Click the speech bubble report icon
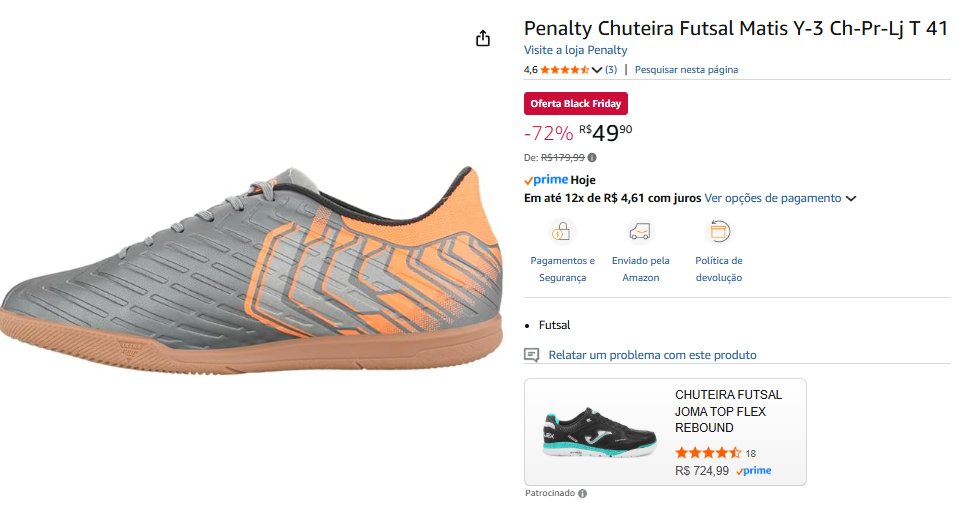 coord(532,355)
